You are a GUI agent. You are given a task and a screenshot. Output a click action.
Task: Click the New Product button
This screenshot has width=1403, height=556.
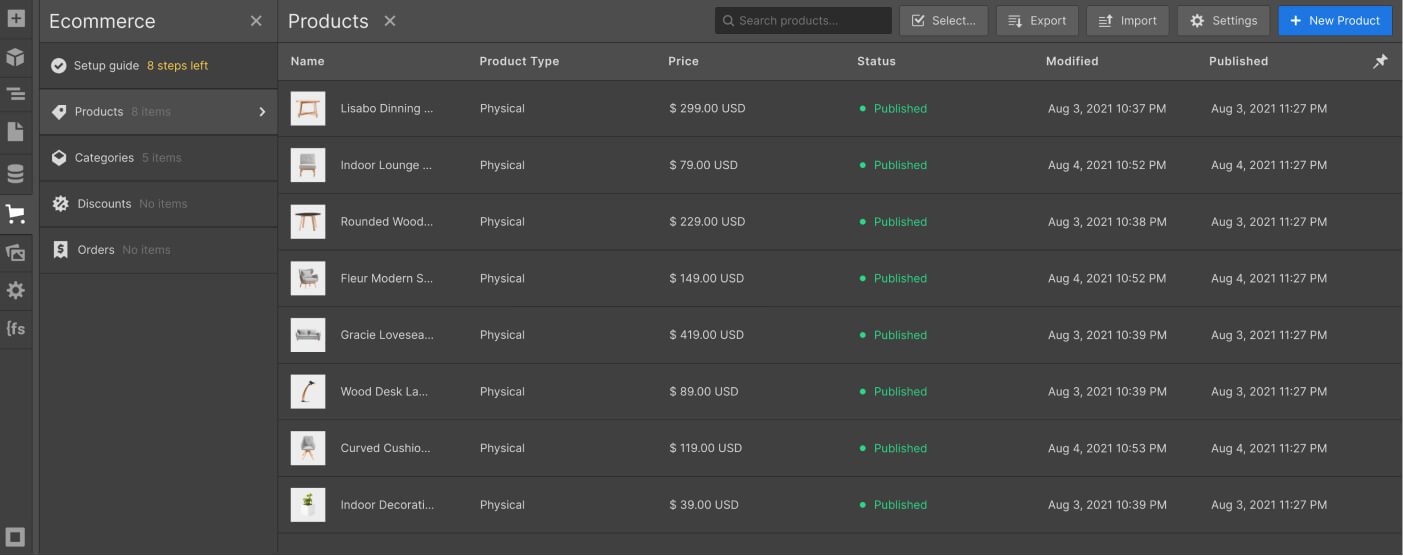[1335, 21]
